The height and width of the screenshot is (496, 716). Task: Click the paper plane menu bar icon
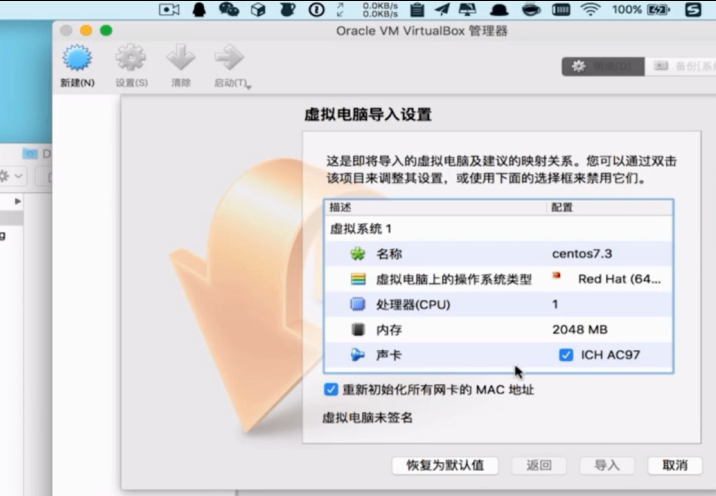point(442,10)
